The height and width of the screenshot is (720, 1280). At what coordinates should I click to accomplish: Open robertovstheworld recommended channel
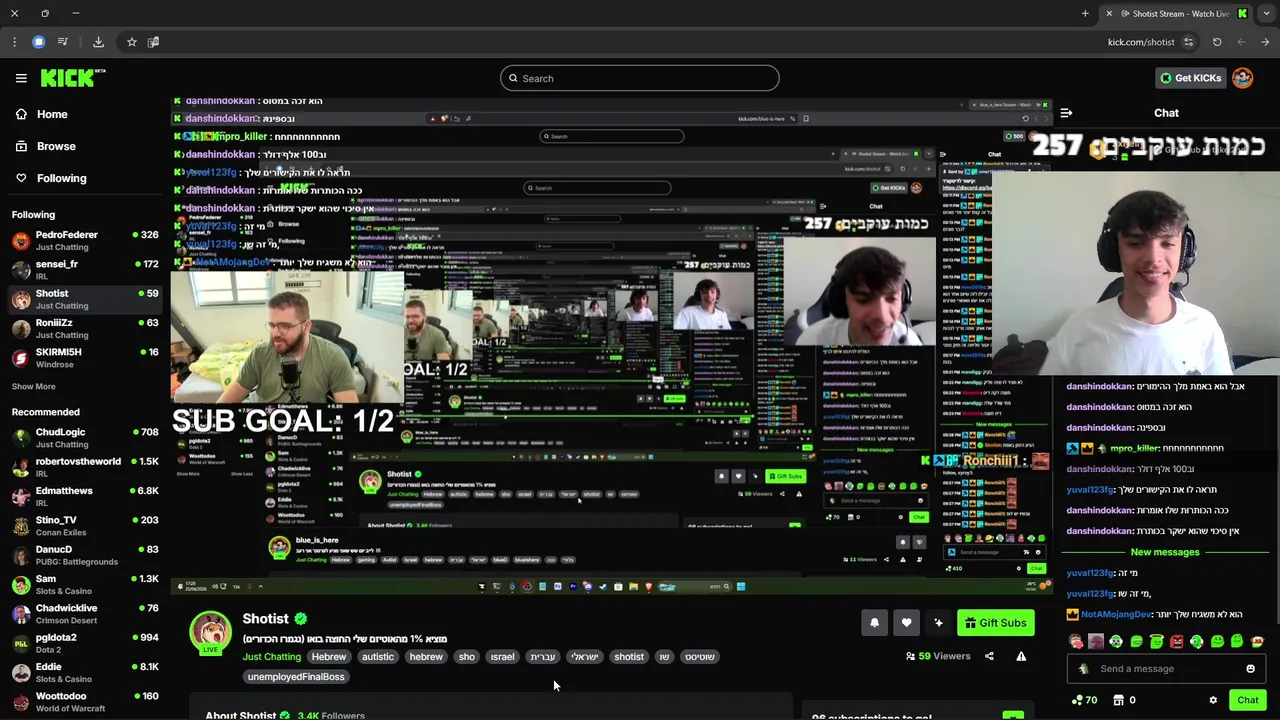85,467
